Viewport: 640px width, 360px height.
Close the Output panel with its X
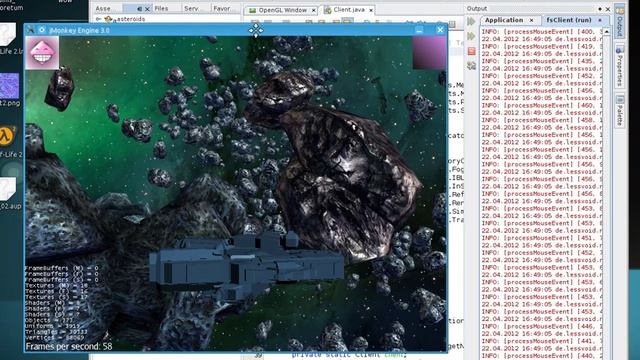click(x=608, y=9)
